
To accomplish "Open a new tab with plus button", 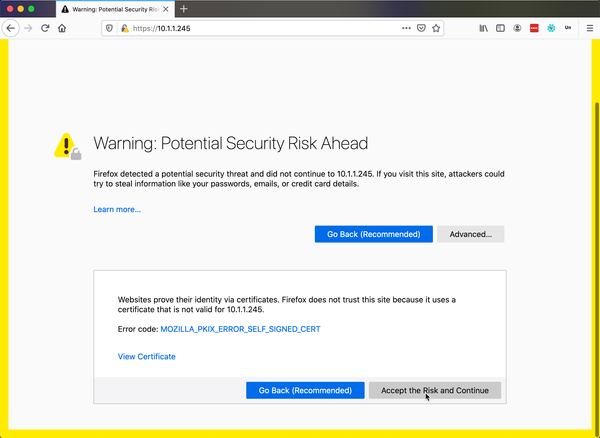I will [x=184, y=8].
